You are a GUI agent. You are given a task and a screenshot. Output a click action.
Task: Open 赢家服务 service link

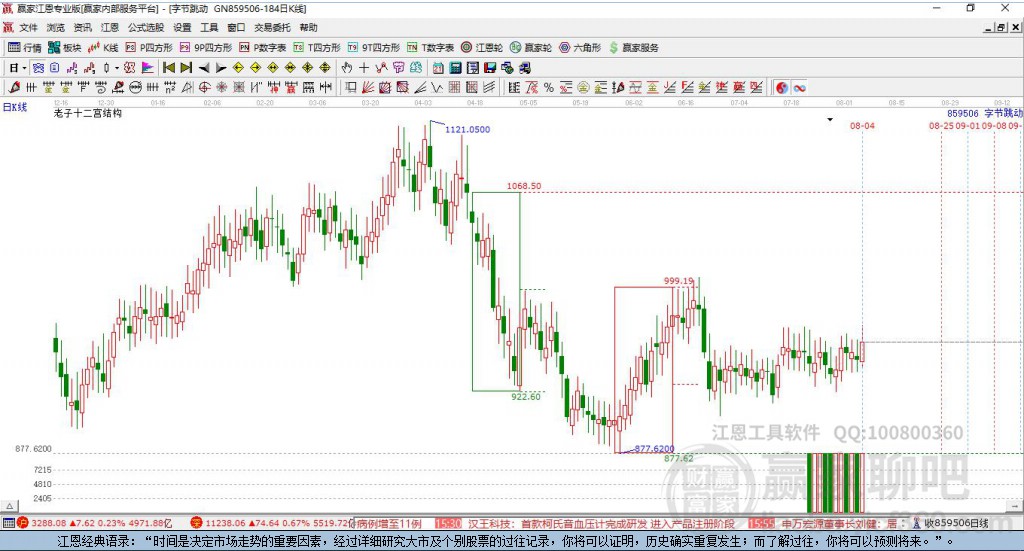pos(633,48)
